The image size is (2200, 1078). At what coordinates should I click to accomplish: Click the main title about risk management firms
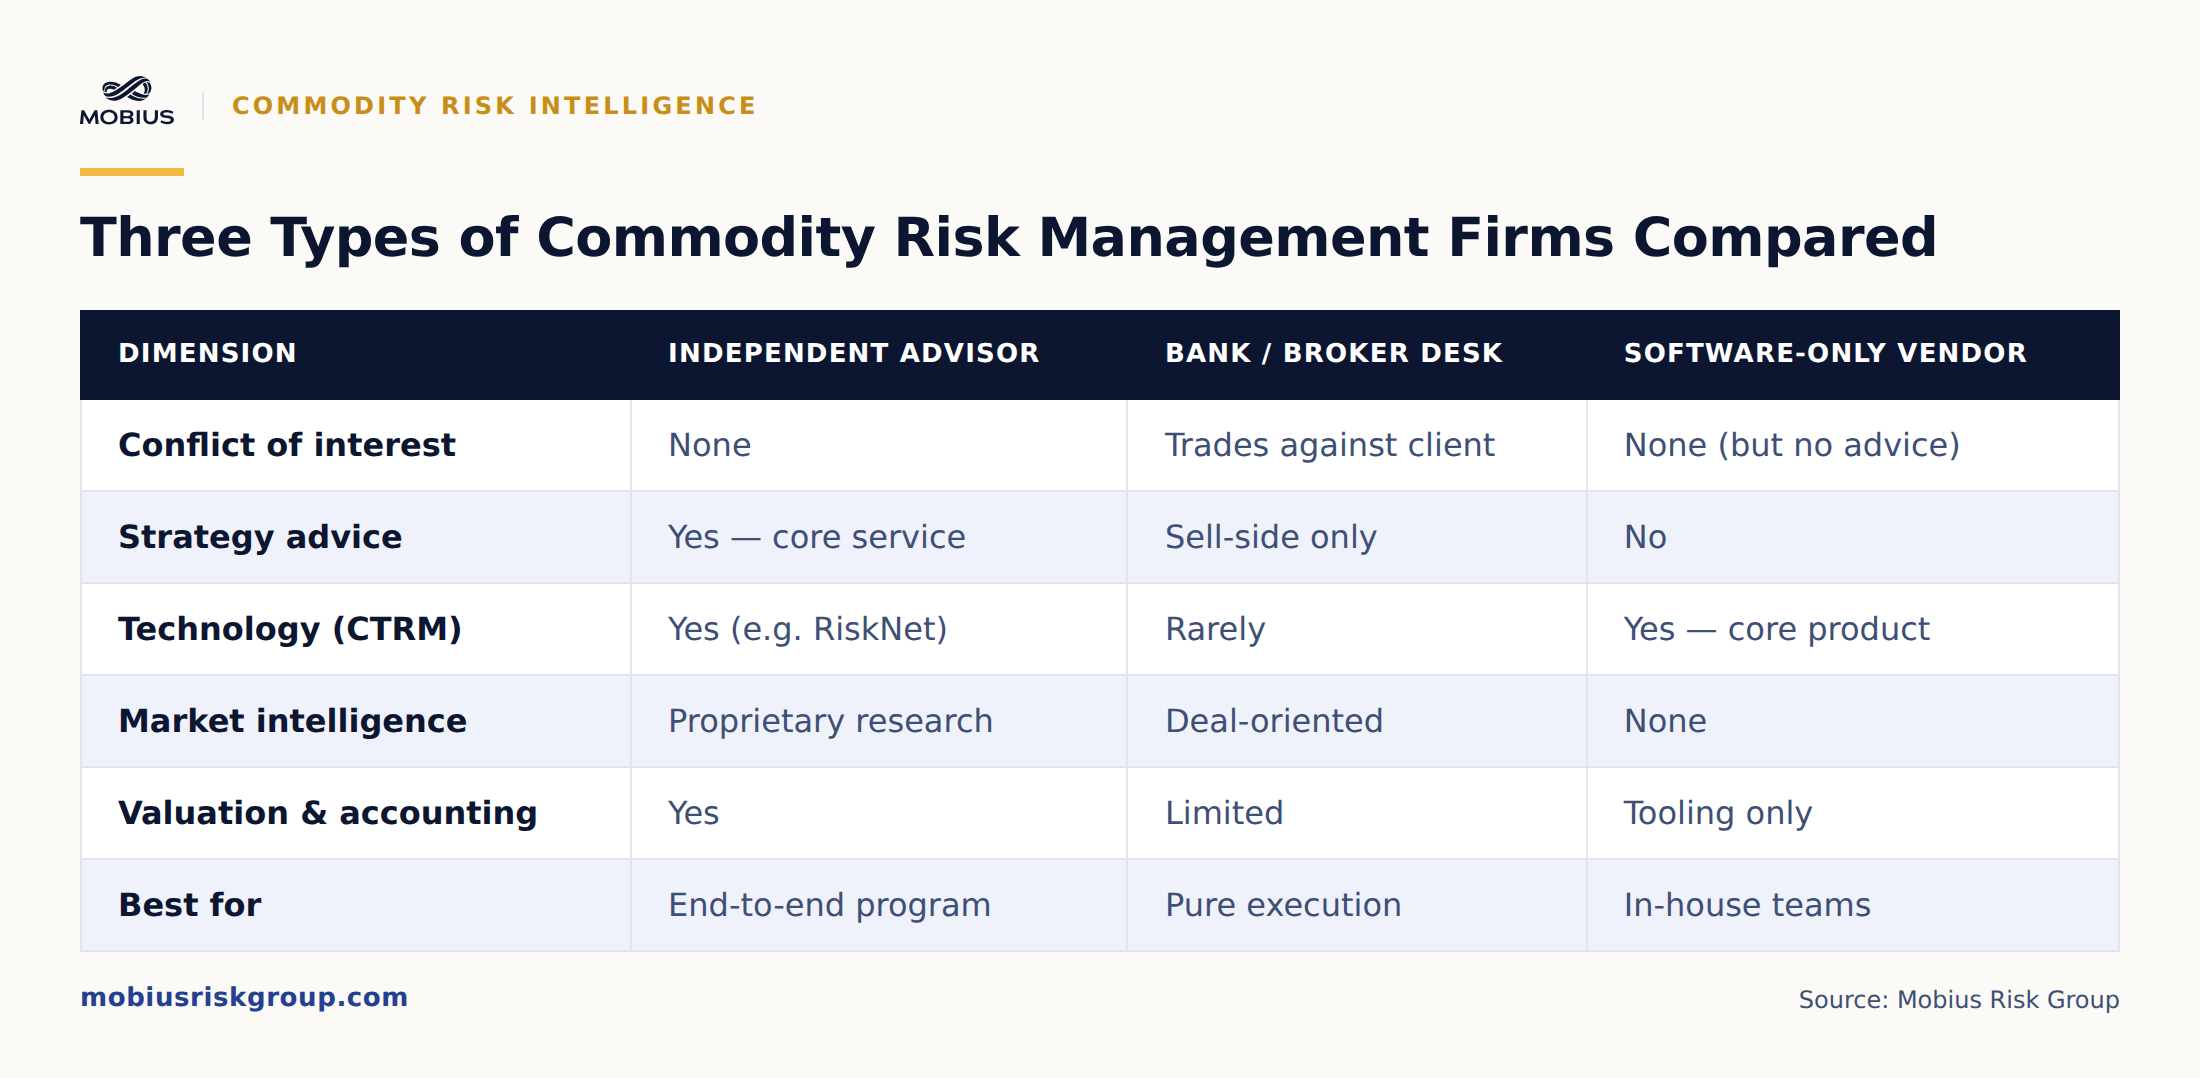(1008, 238)
